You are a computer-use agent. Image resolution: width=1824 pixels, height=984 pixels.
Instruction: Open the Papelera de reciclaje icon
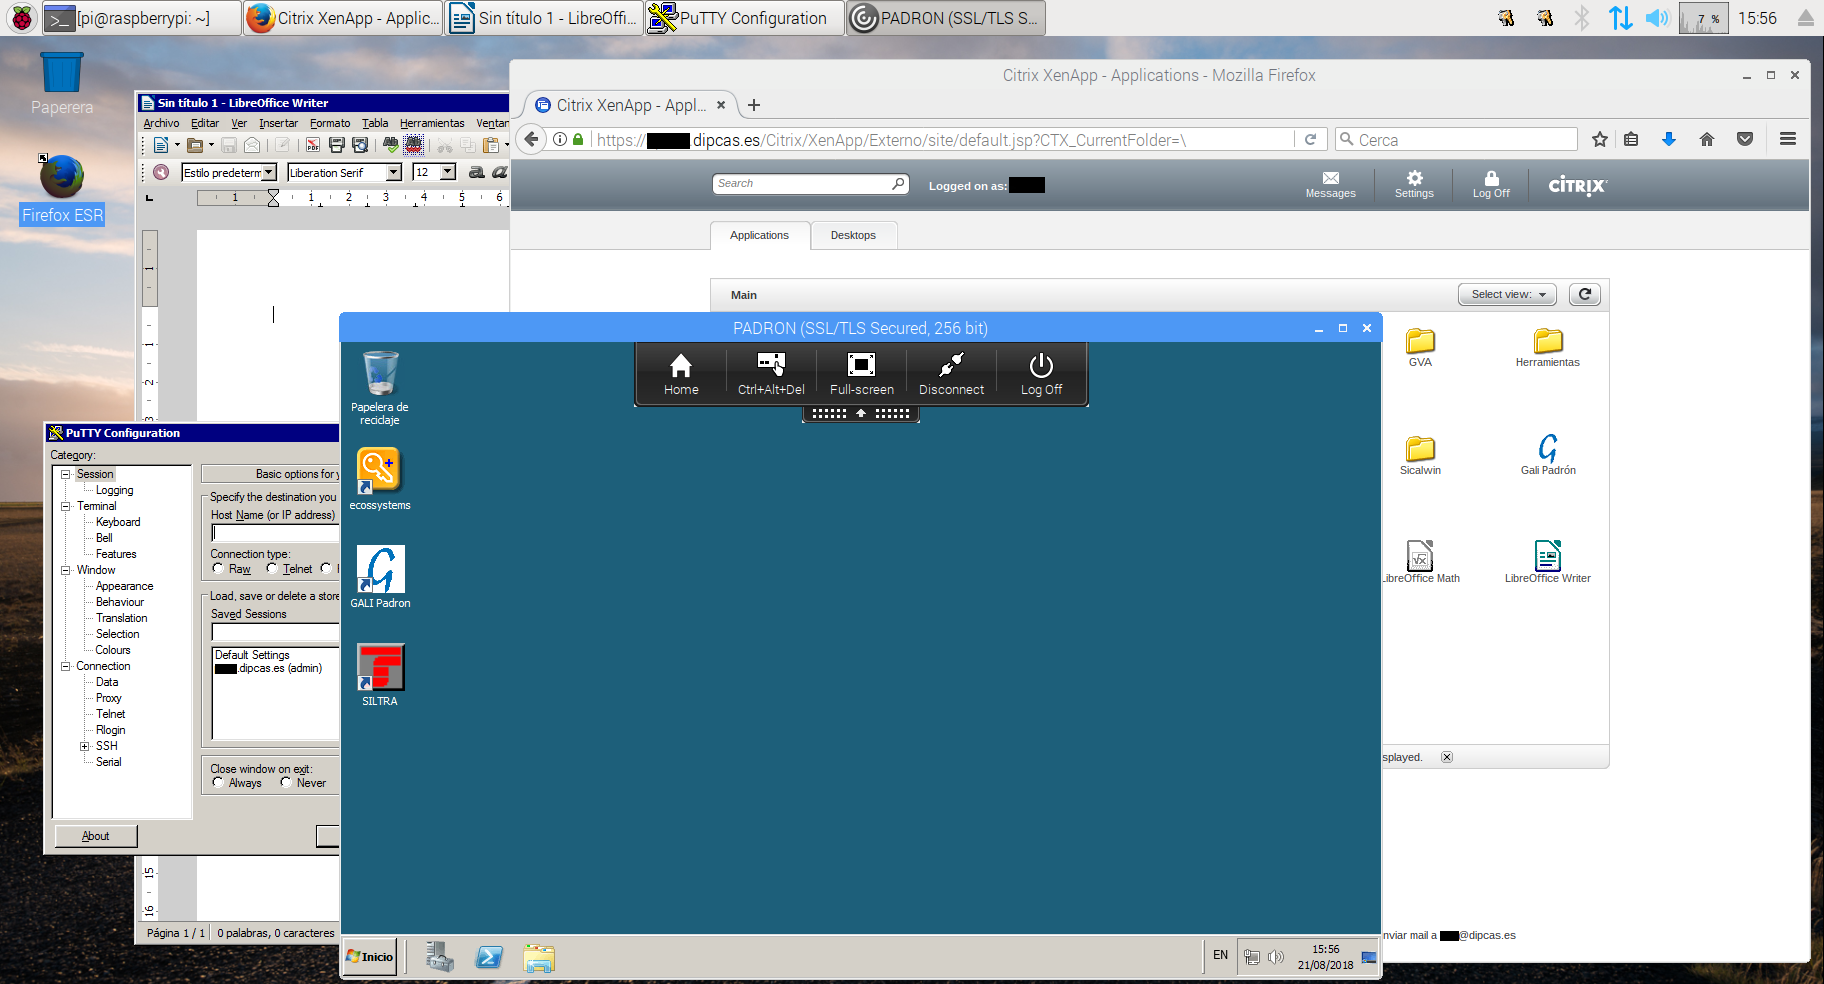pos(380,387)
